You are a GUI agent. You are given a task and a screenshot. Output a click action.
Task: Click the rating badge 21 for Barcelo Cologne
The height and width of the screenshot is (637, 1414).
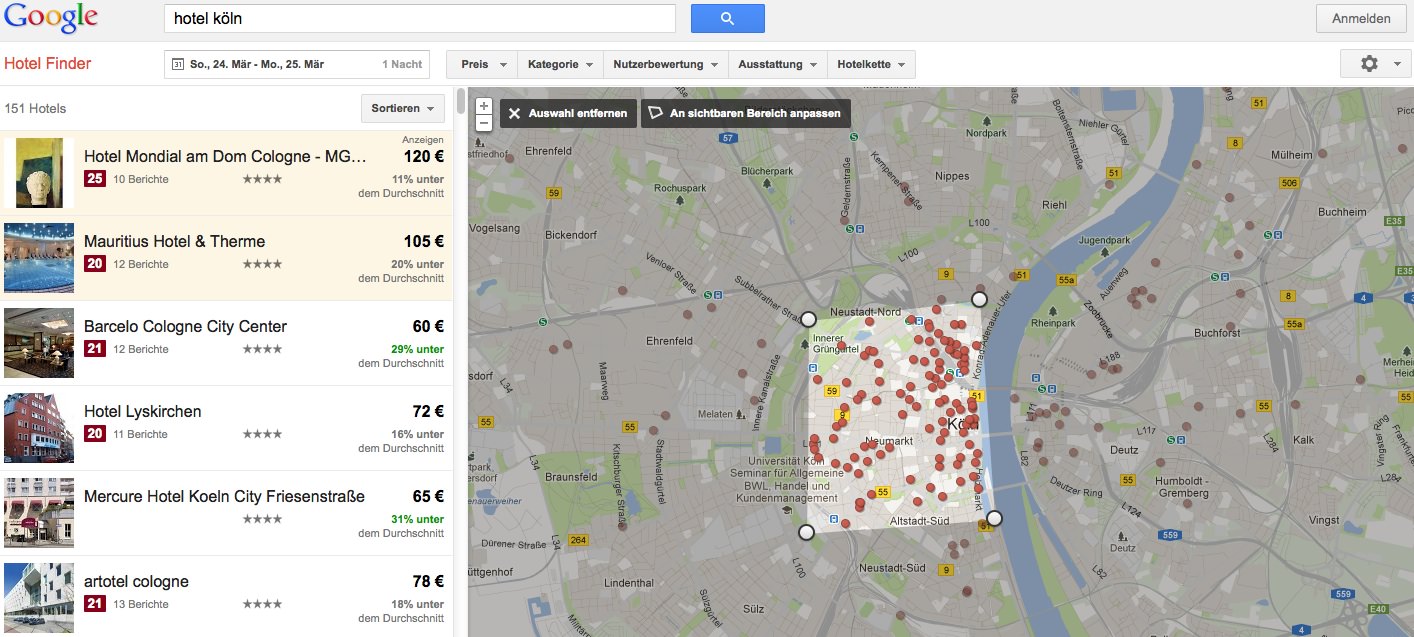(x=94, y=349)
